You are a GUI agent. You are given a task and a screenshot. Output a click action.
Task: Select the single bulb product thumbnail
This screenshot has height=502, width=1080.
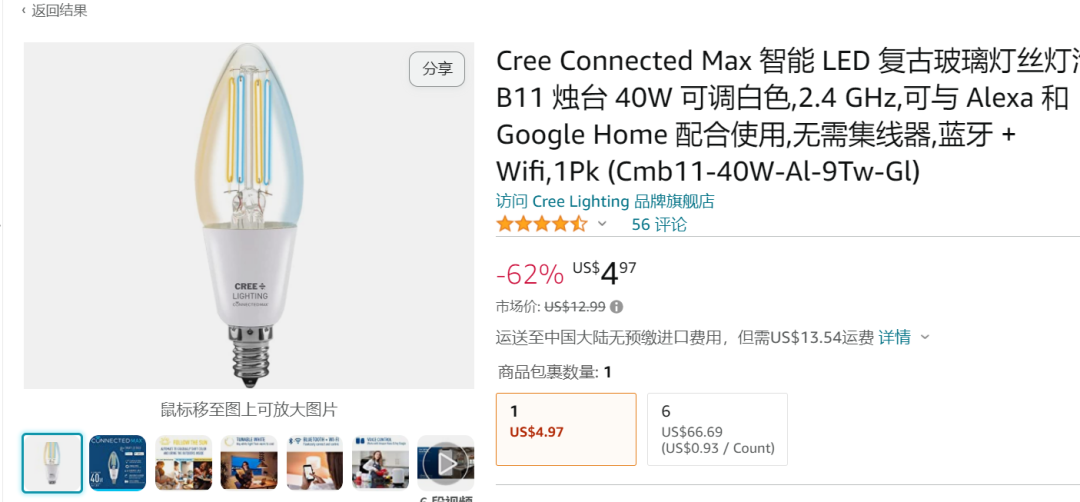pyautogui.click(x=52, y=462)
